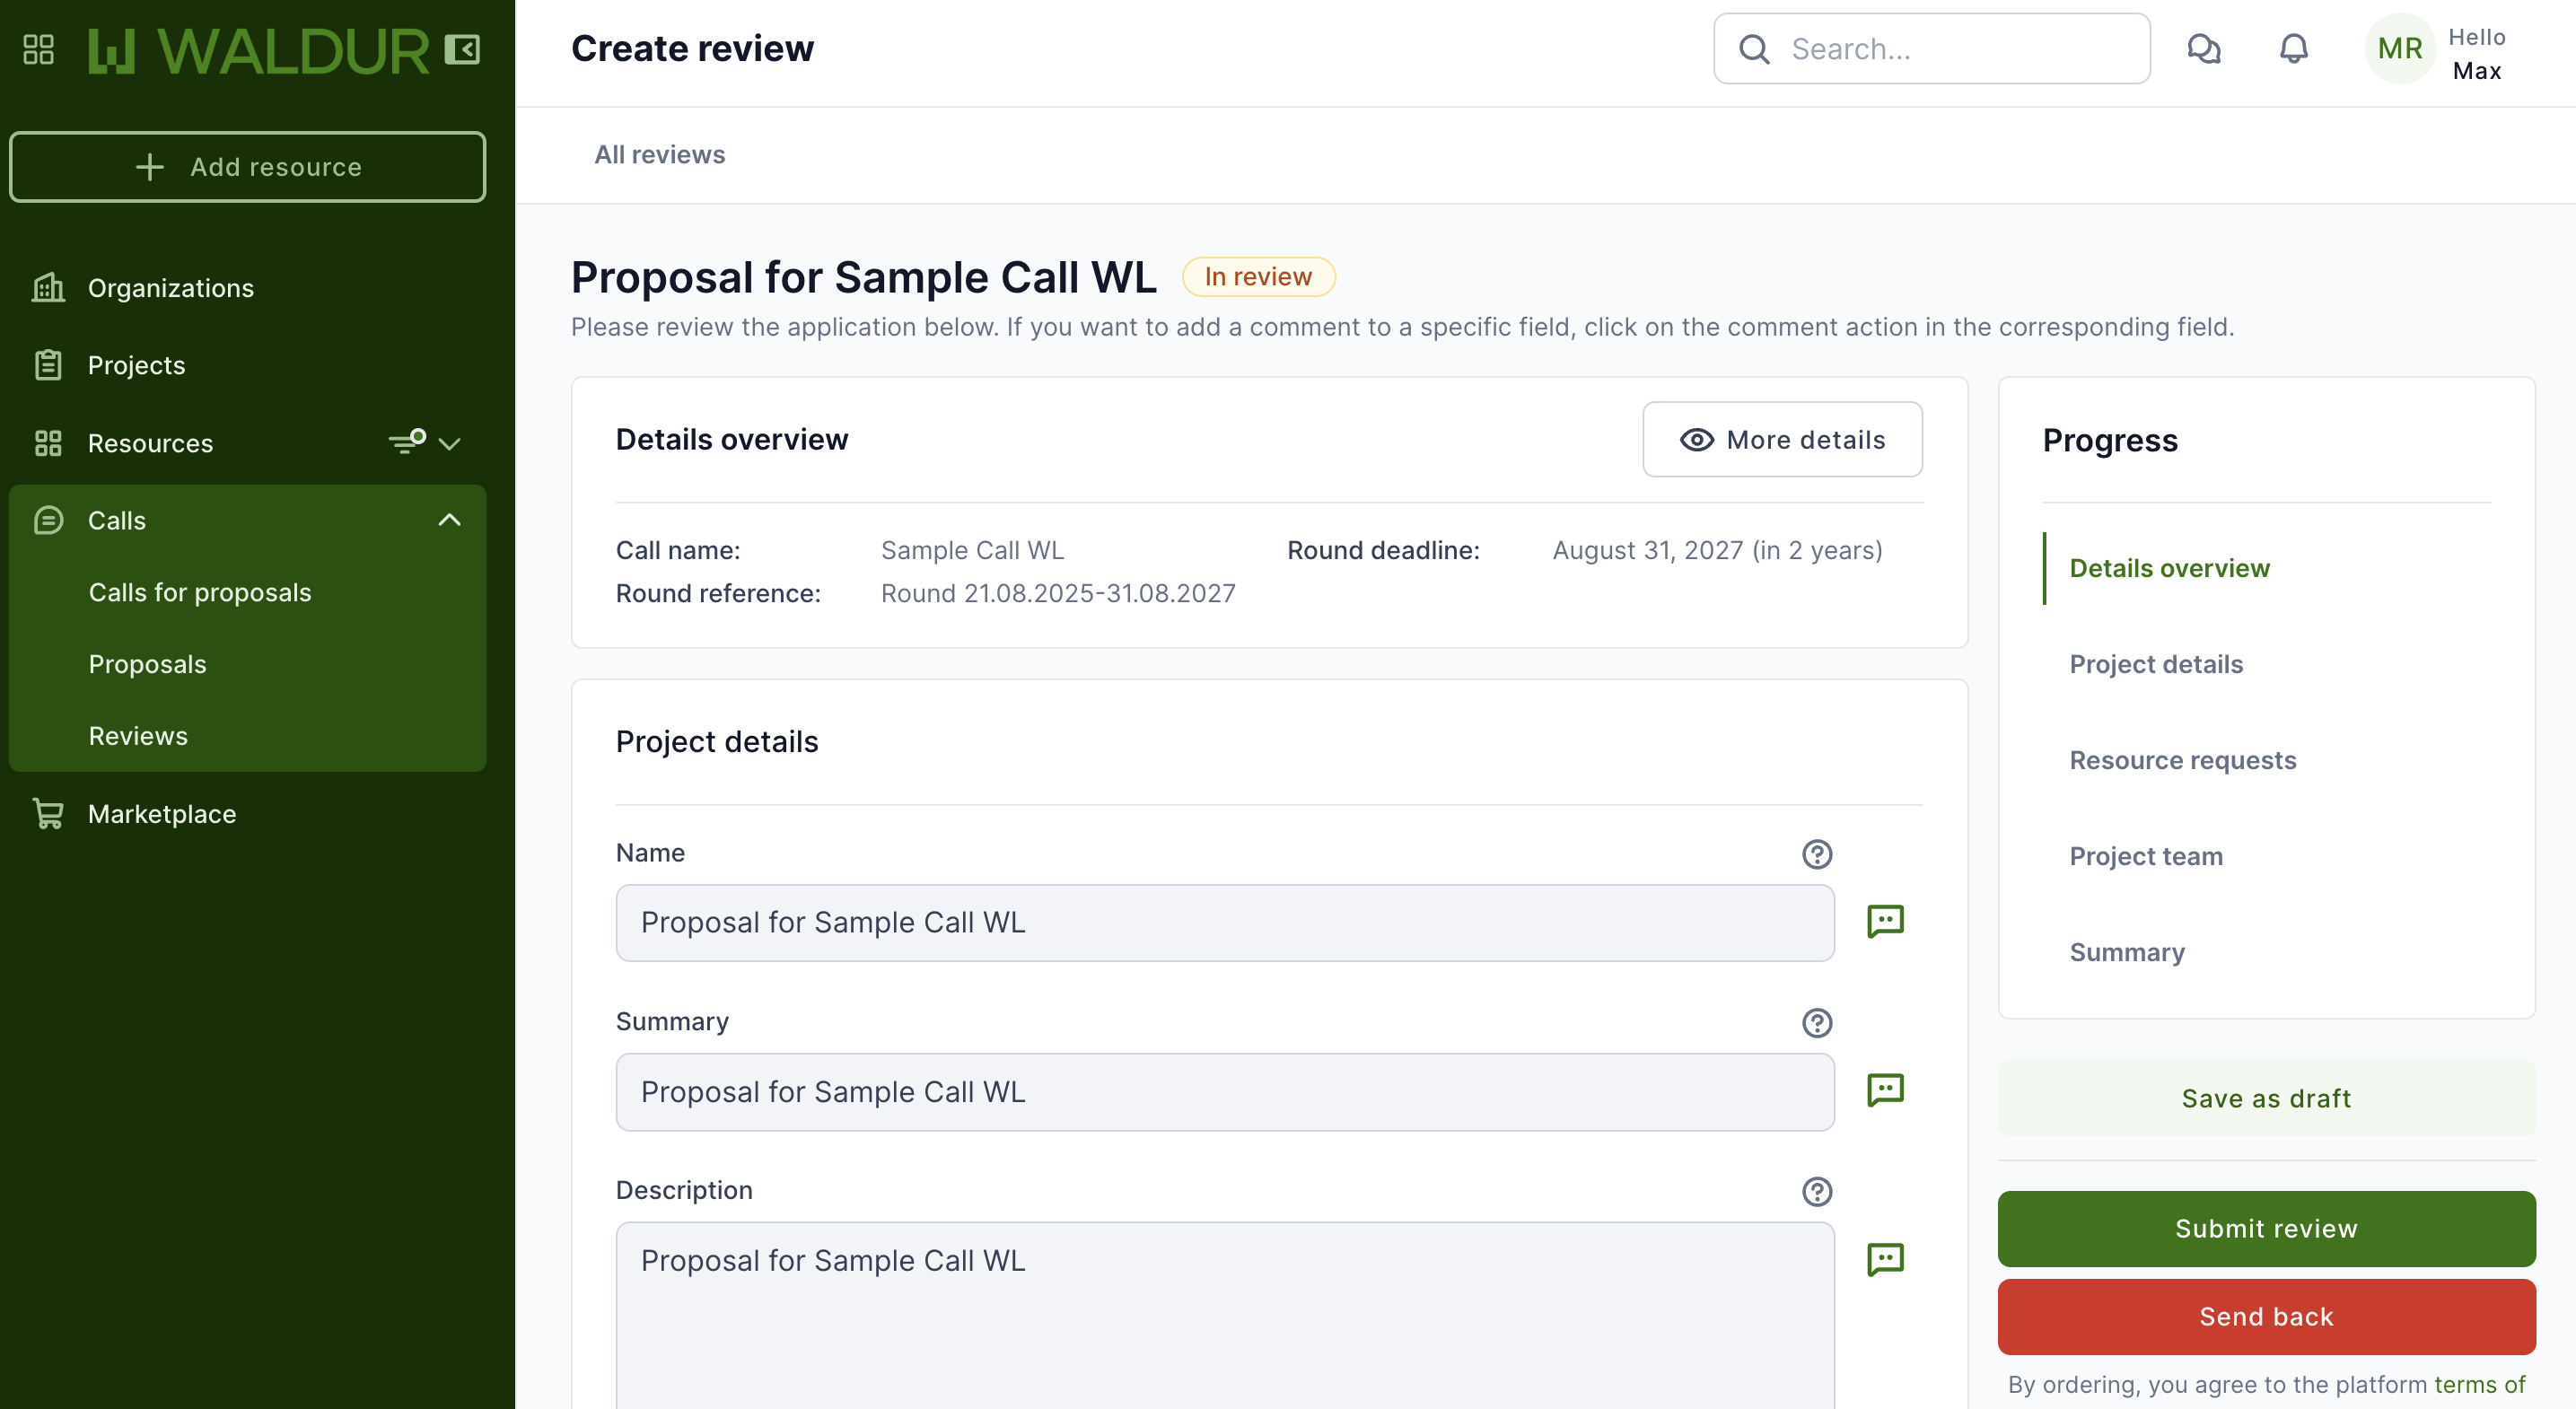2576x1409 pixels.
Task: Jump to Resource requests progress step
Action: pyautogui.click(x=2182, y=760)
